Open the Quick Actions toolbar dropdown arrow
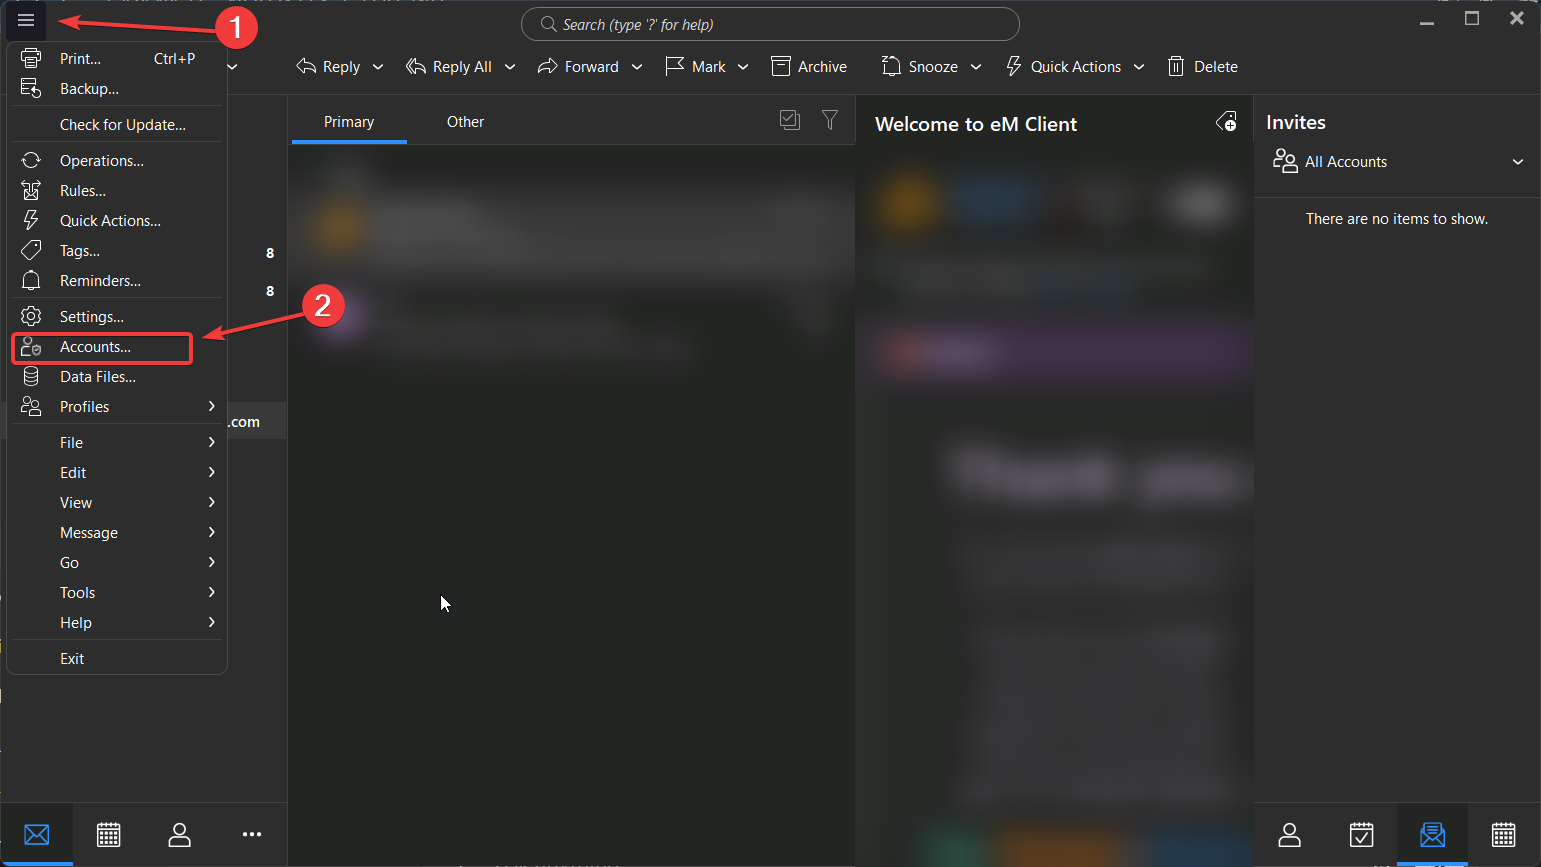1541x867 pixels. pos(1139,67)
